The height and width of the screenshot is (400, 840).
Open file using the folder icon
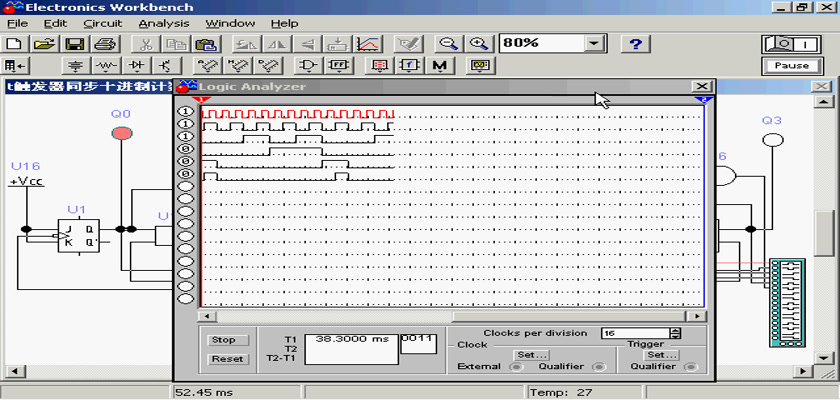pos(44,44)
